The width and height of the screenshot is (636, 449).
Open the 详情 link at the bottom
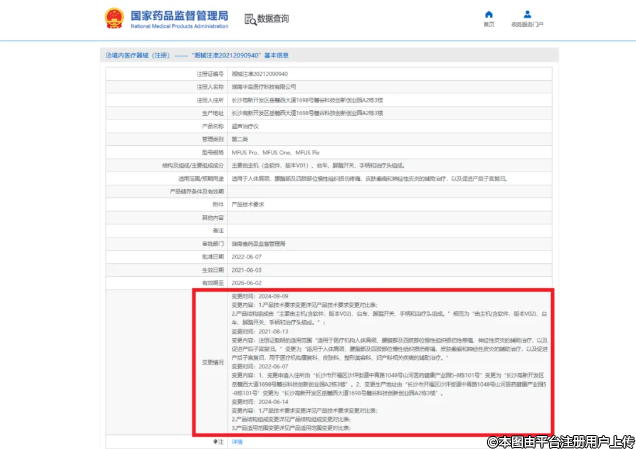pos(237,440)
